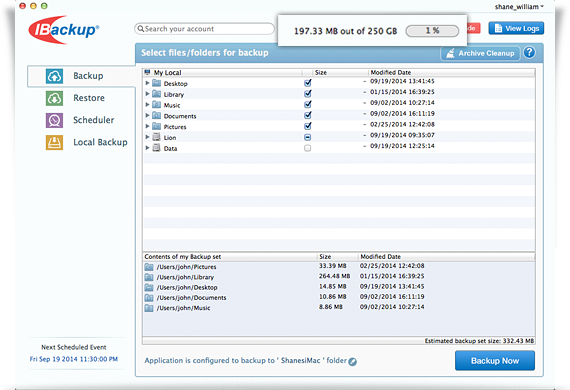Click folder icon for /Users/john/Music
This screenshot has width=570, height=390.
[149, 308]
